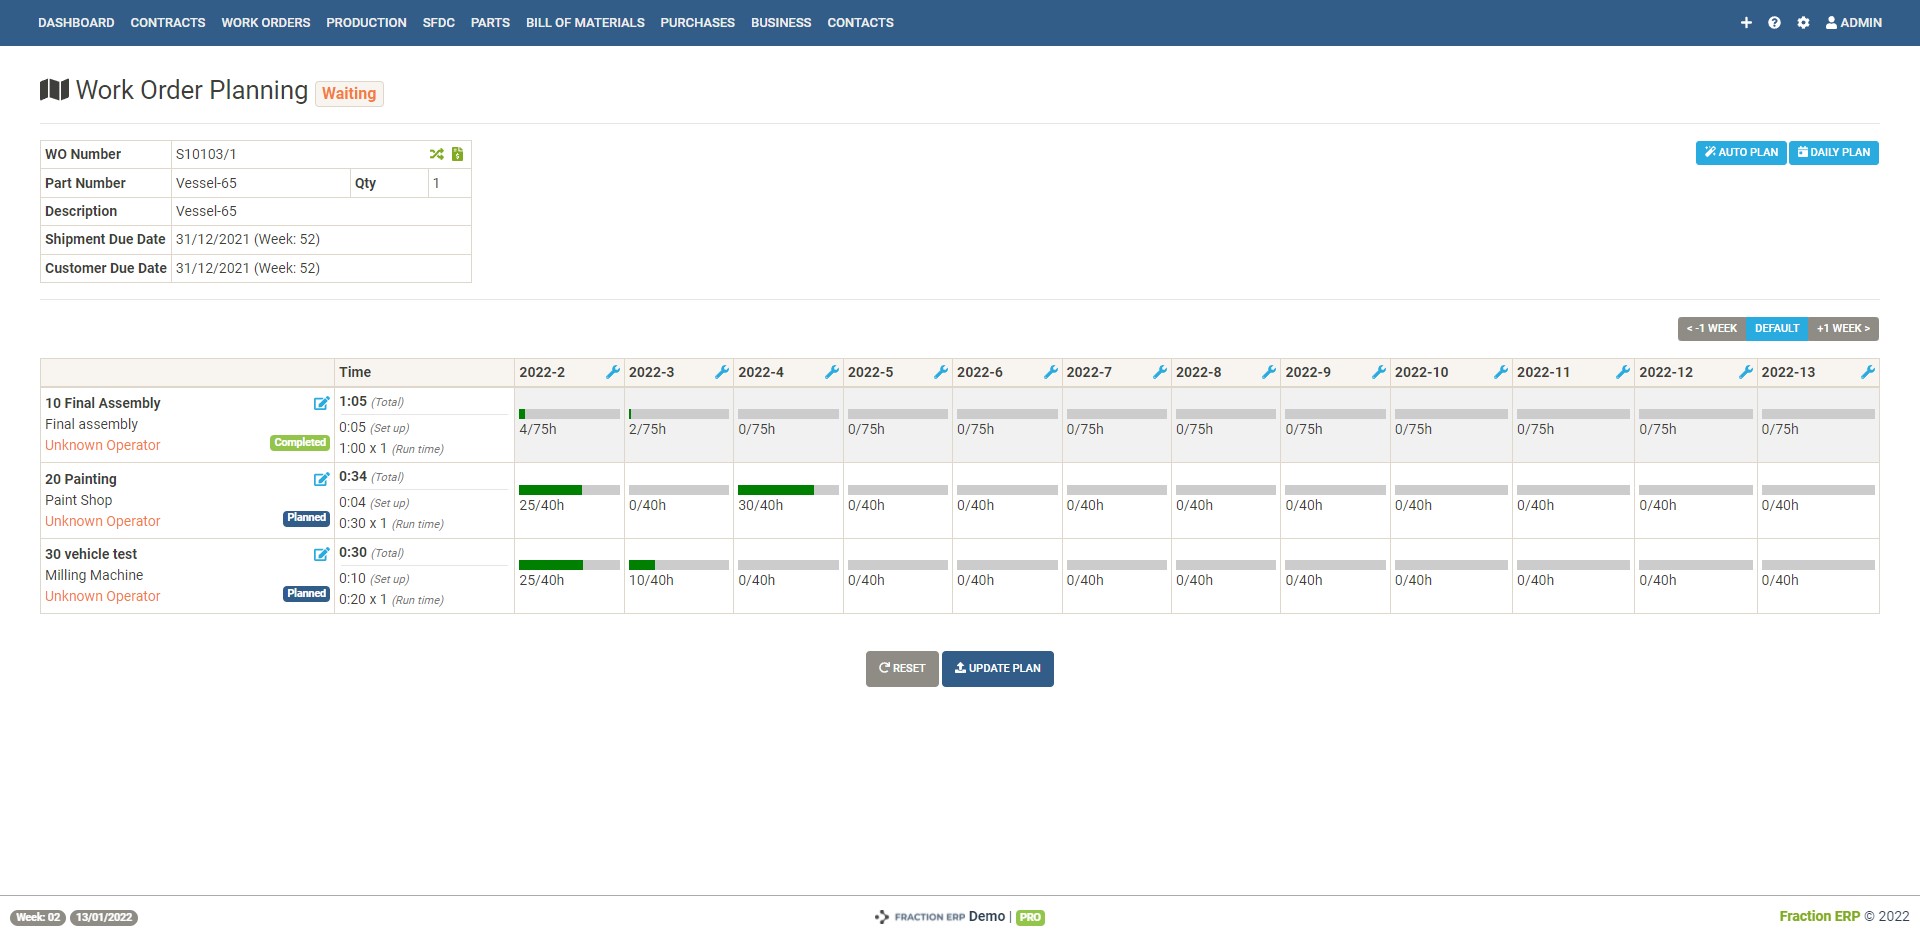Open the green document icon next to WO Number
The height and width of the screenshot is (935, 1920).
pos(457,154)
